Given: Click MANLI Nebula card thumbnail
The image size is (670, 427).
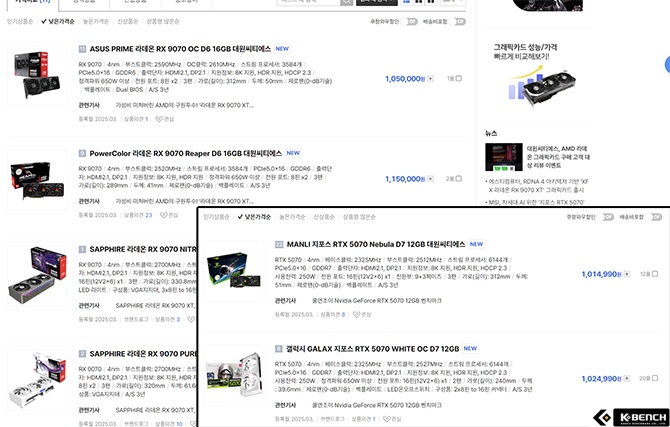Looking at the screenshot, I should (x=233, y=271).
